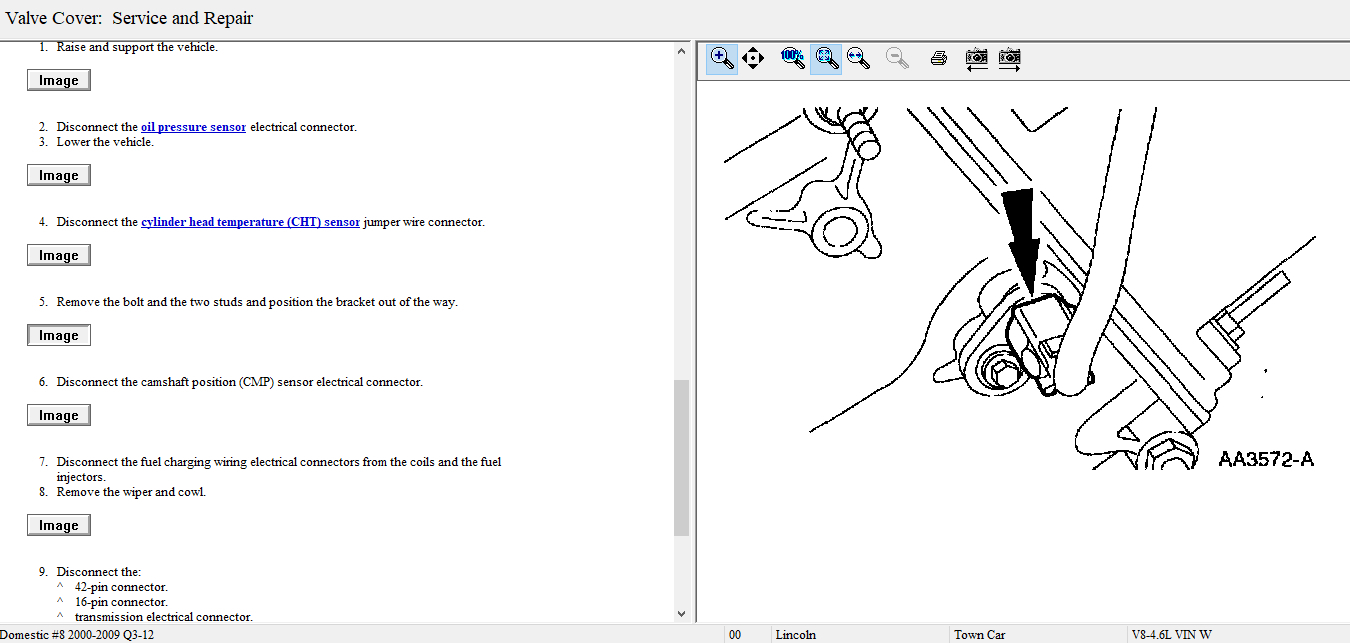Screen dimensions: 1350x643
Task: Click the engine diagram image
Action: (x=1020, y=290)
